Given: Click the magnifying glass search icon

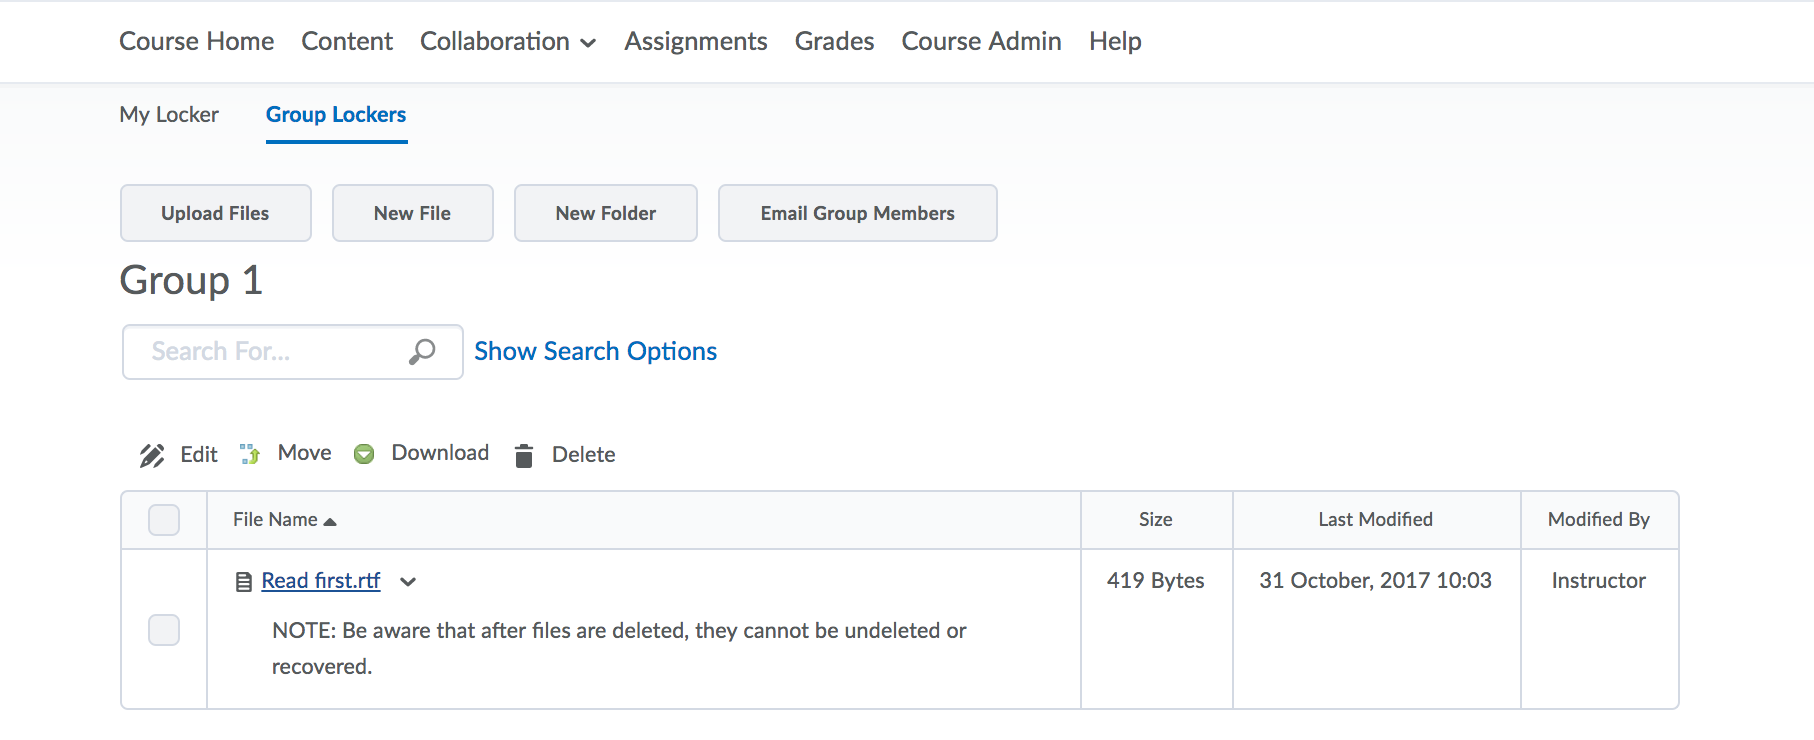Looking at the screenshot, I should pos(422,352).
